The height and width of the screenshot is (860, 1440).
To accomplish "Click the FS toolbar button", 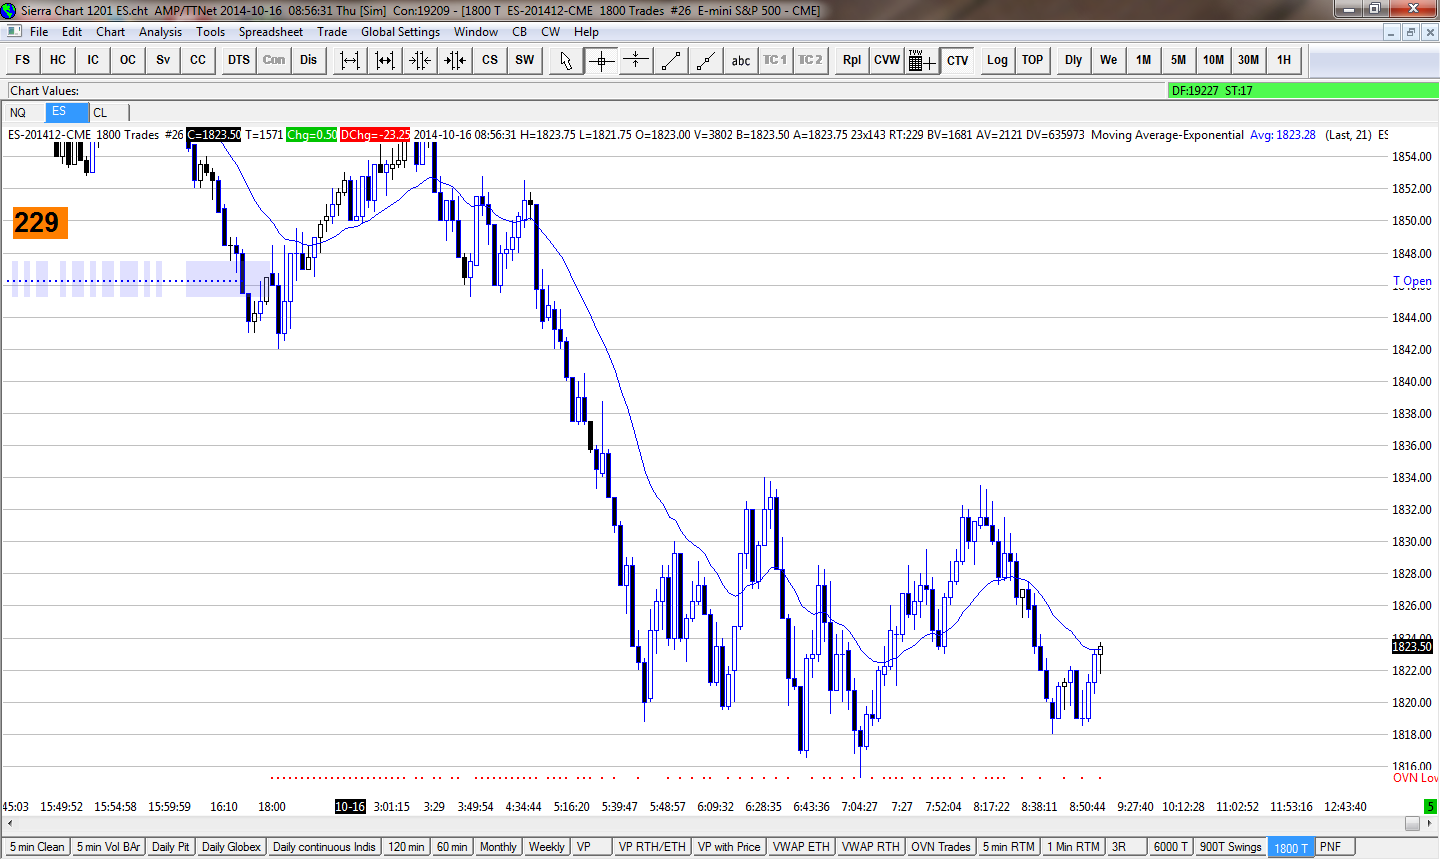I will [22, 60].
